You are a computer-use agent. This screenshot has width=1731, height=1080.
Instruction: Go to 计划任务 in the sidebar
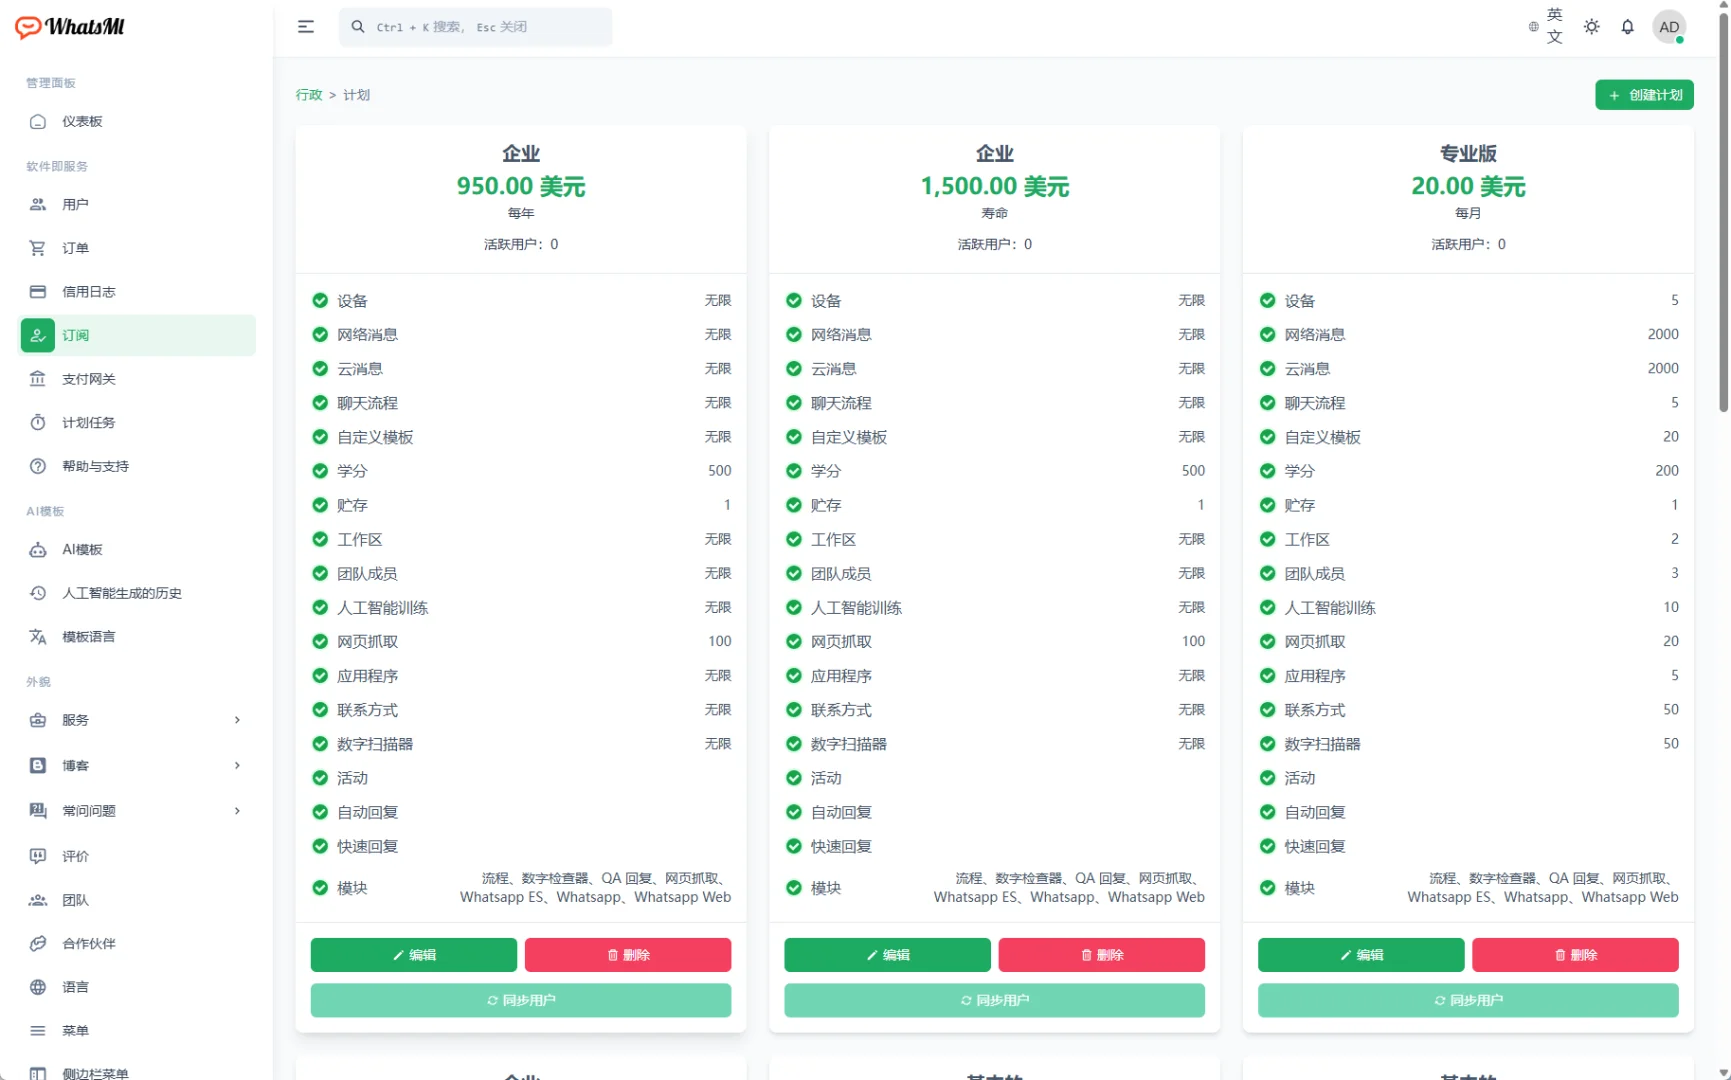point(137,423)
